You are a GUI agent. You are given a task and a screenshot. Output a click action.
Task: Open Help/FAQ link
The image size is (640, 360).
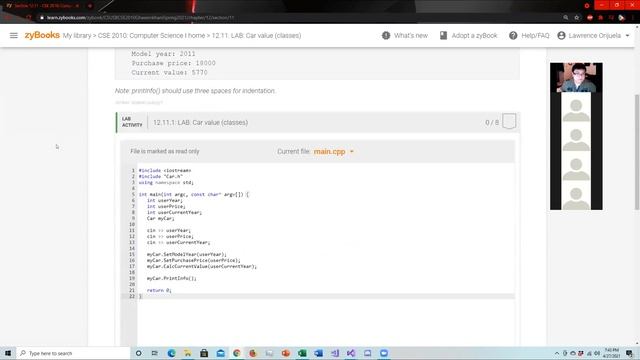pos(535,36)
